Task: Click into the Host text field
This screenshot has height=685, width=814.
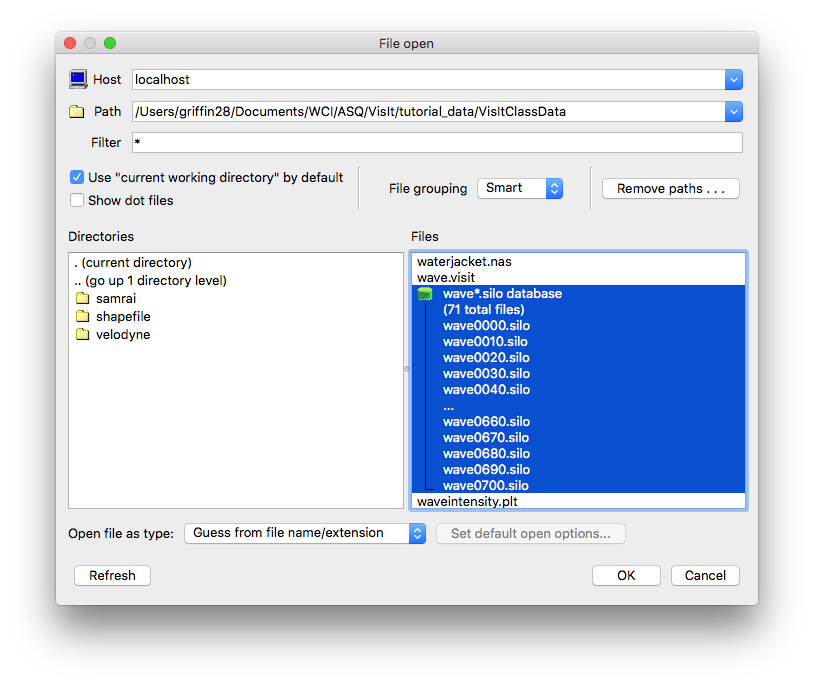Action: click(x=429, y=80)
